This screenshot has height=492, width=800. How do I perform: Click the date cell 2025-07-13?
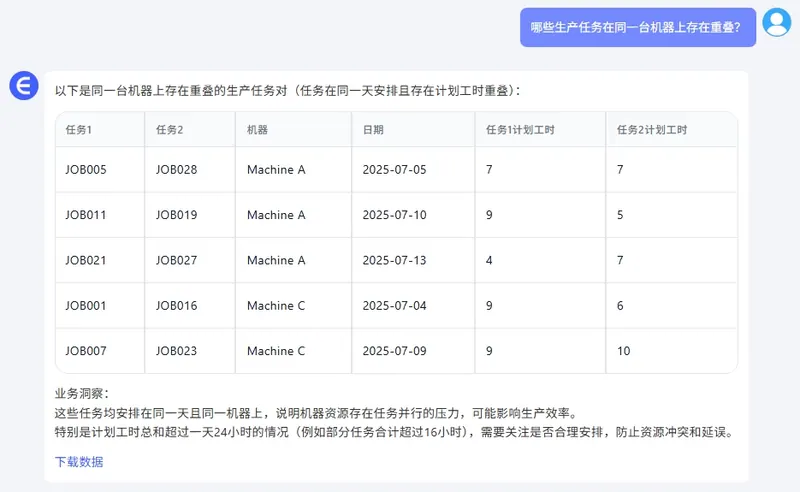(x=394, y=260)
